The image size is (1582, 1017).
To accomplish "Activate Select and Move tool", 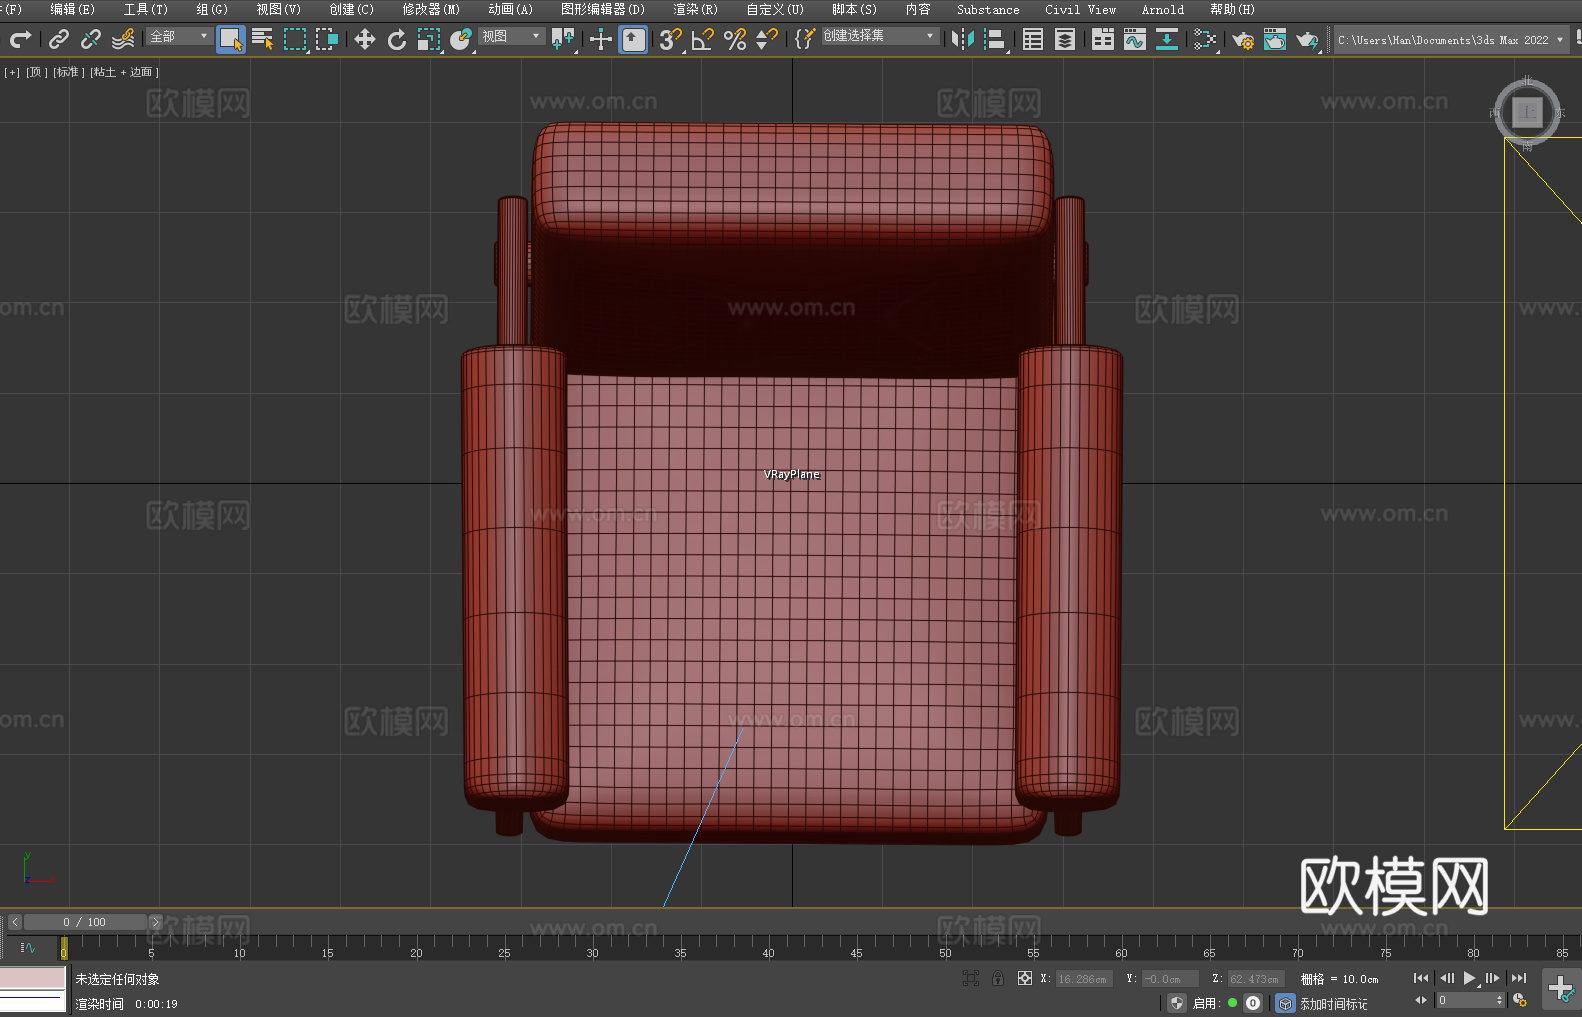I will (x=365, y=39).
